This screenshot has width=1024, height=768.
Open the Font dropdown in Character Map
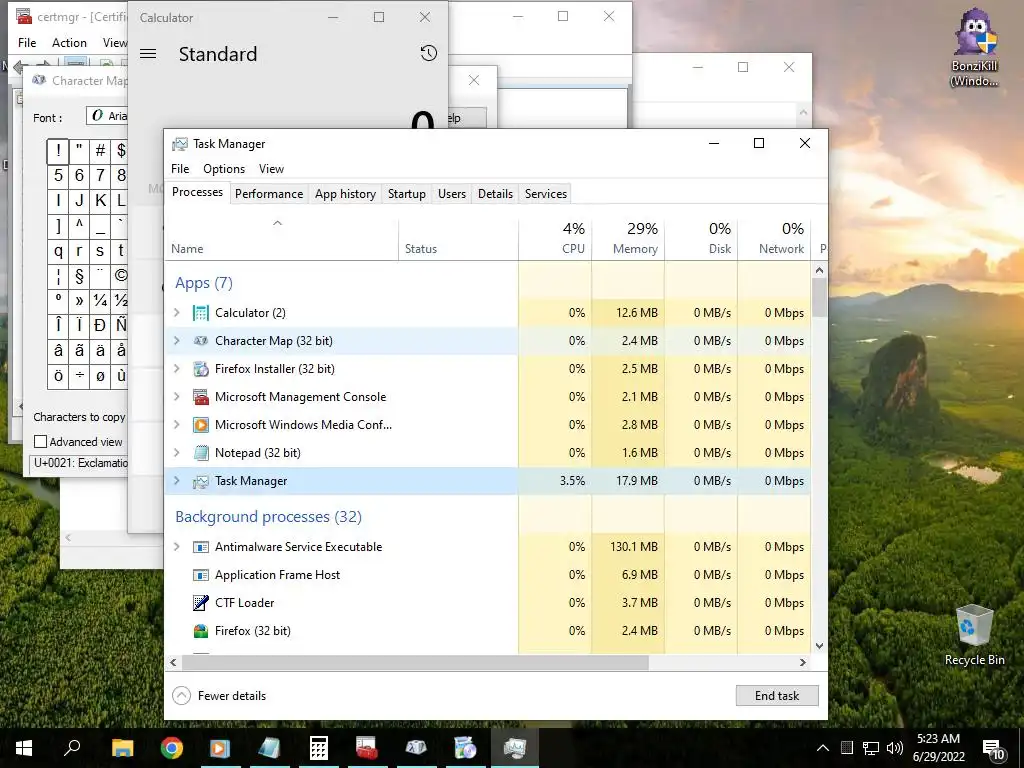tap(108, 116)
